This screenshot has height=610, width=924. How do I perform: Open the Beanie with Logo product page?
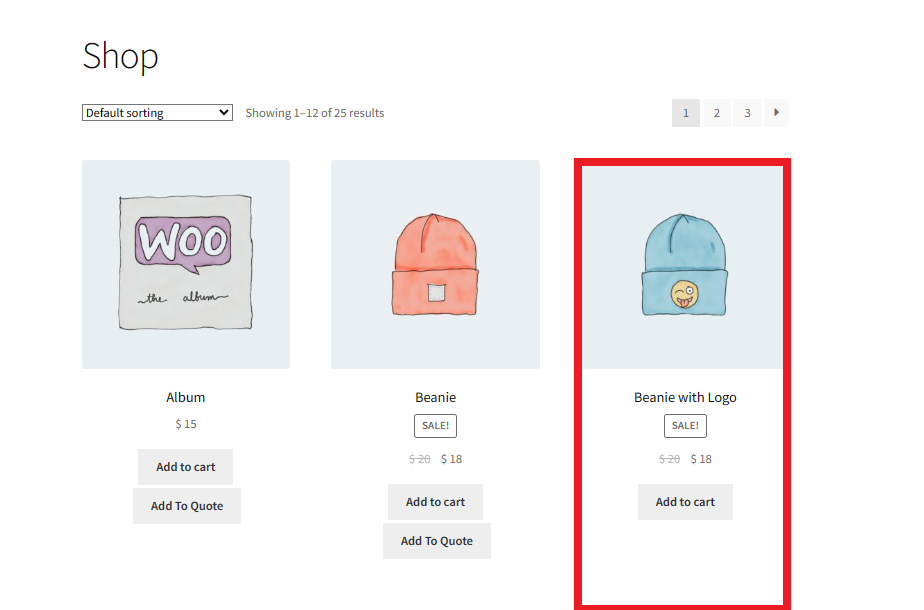pyautogui.click(x=684, y=397)
